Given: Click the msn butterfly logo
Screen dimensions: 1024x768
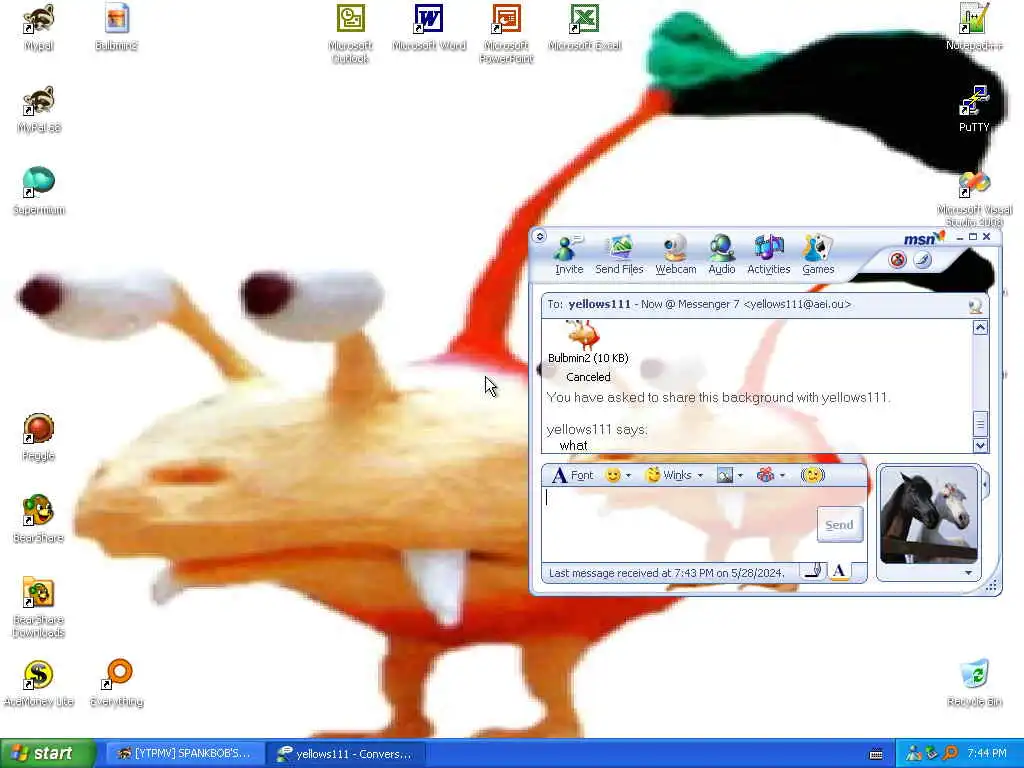Looking at the screenshot, I should (924, 238).
